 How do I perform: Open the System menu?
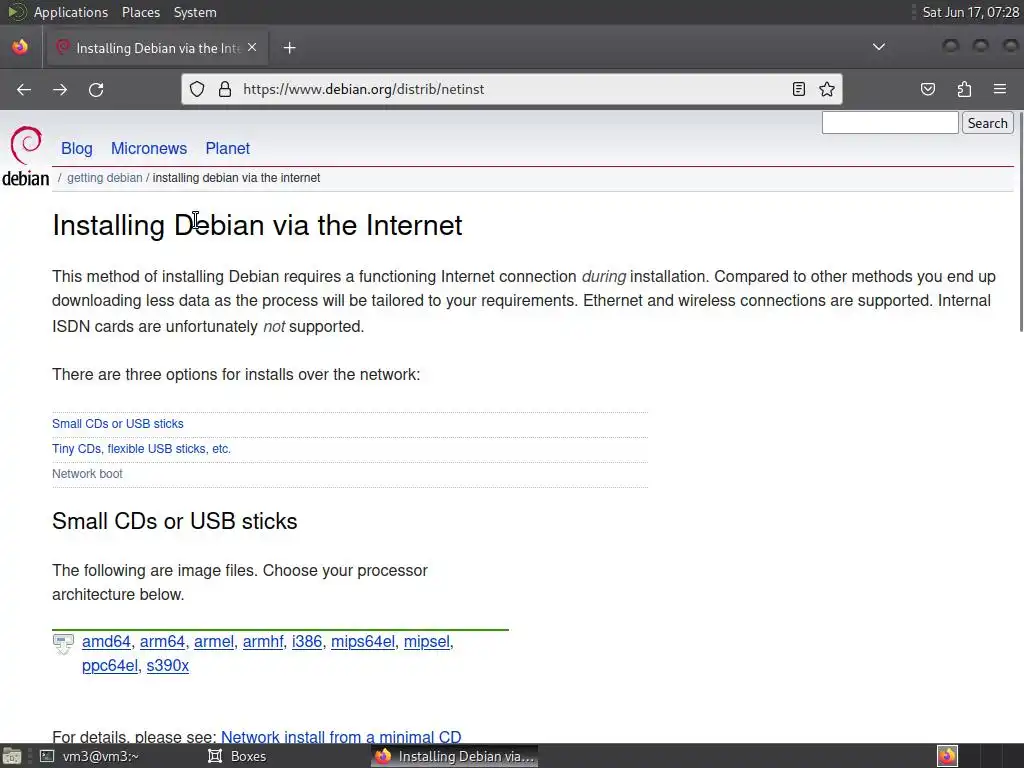point(195,12)
